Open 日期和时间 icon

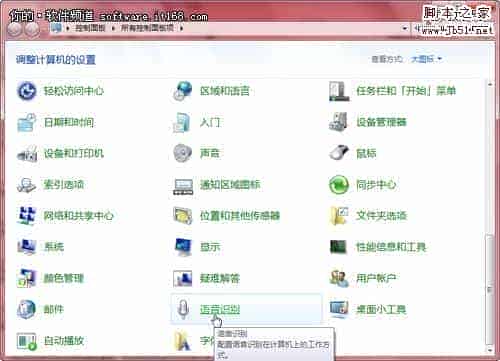pos(27,122)
